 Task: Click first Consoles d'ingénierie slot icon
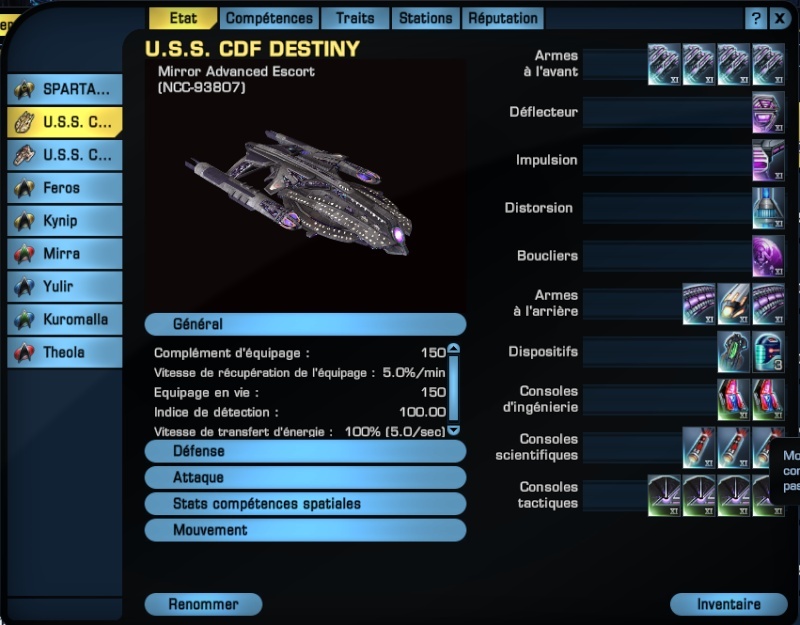733,400
